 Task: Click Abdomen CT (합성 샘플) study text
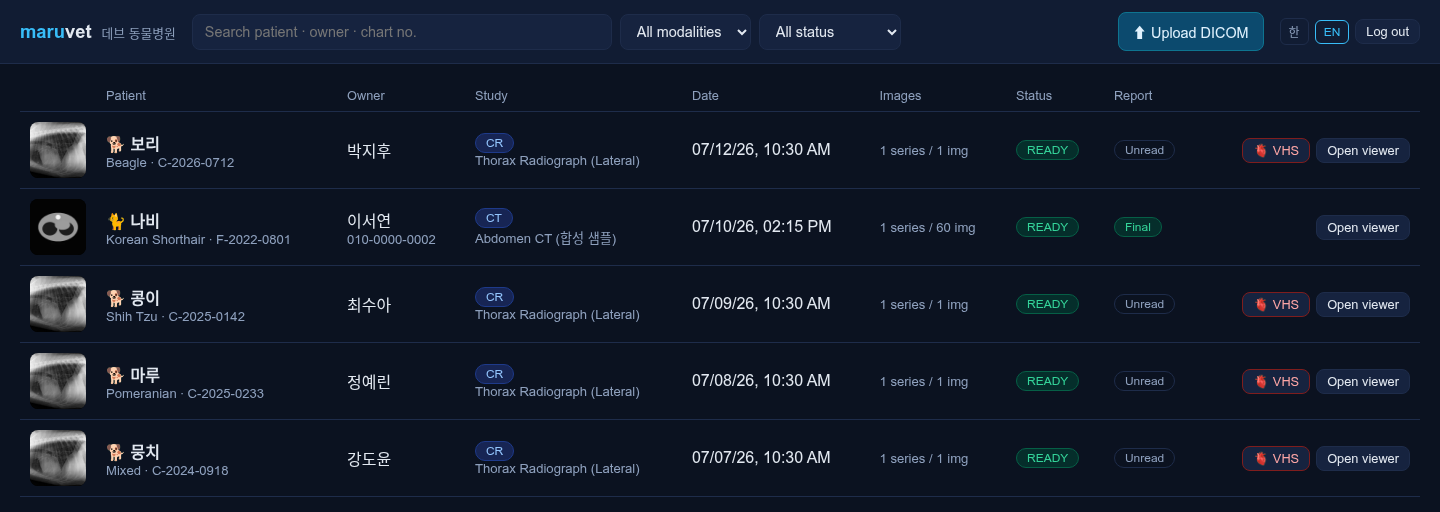(x=546, y=238)
